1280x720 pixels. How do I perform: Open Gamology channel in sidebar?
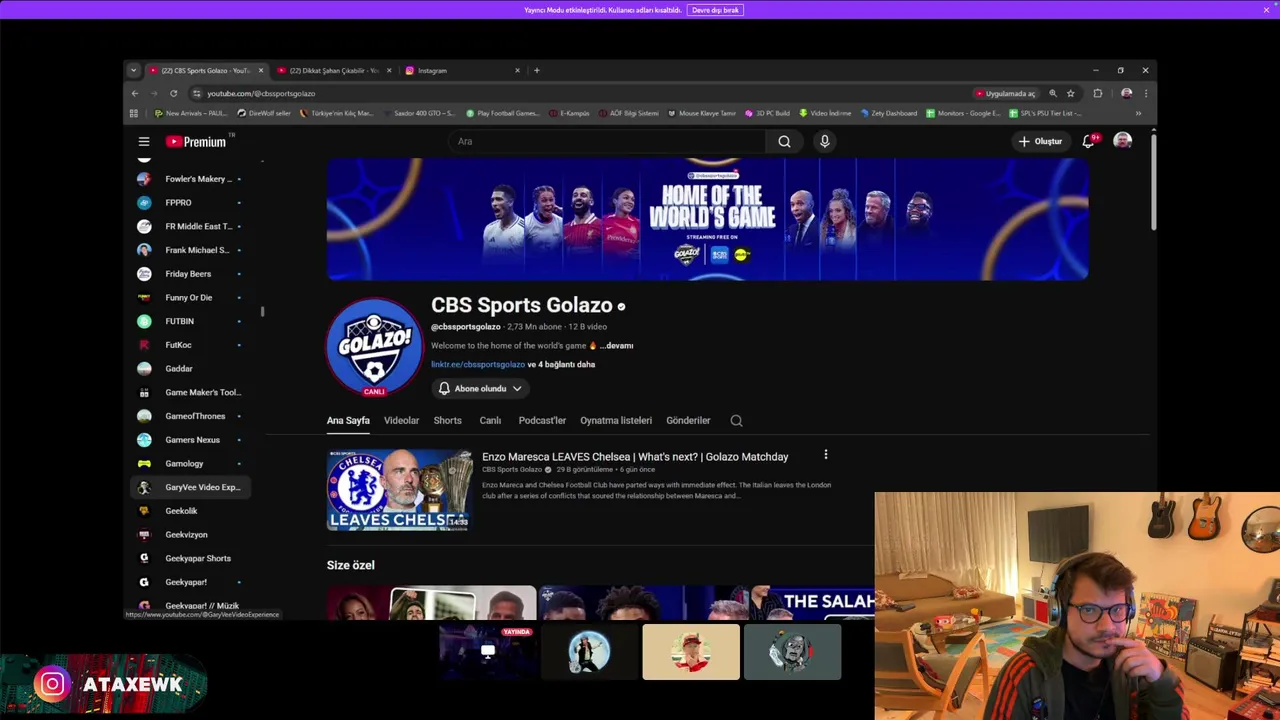point(190,464)
